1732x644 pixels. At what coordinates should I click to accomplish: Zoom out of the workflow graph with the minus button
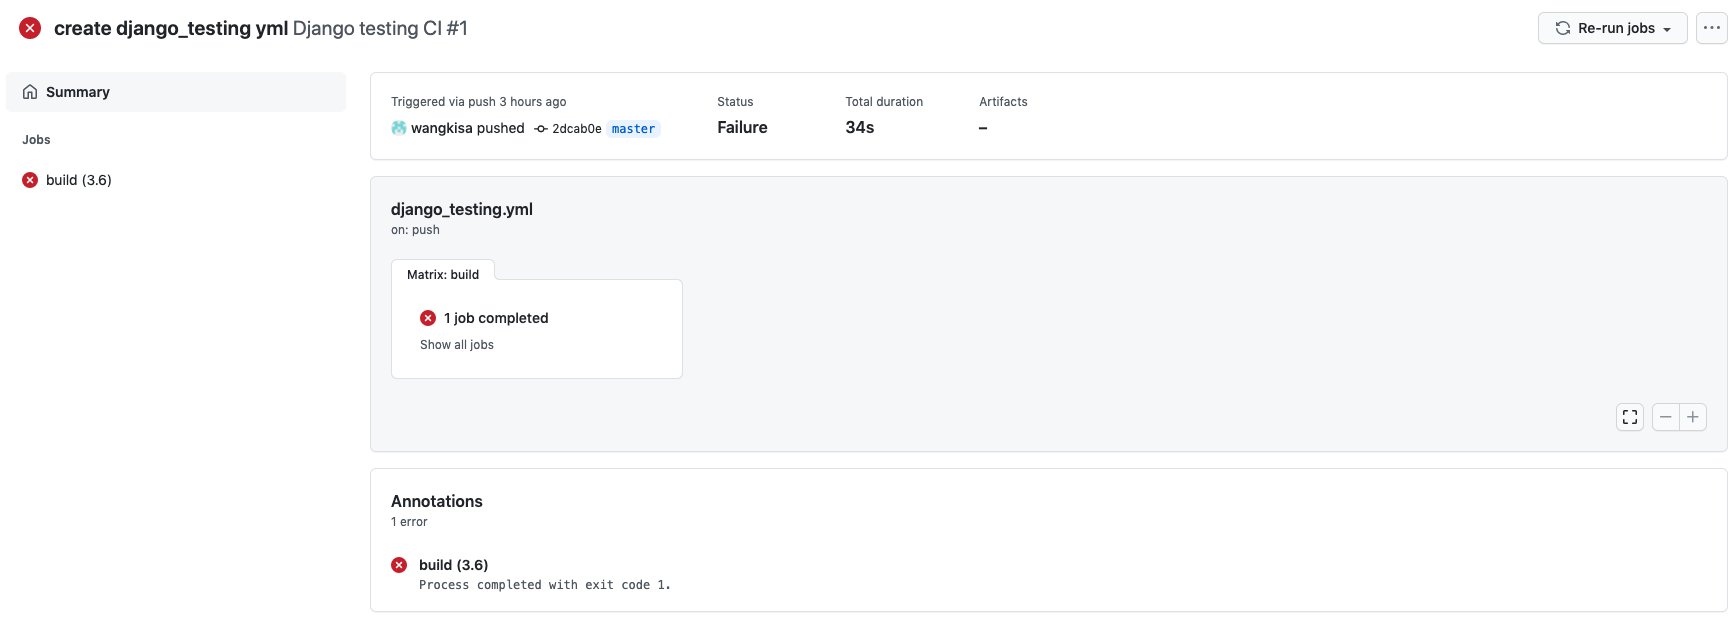[x=1666, y=417]
